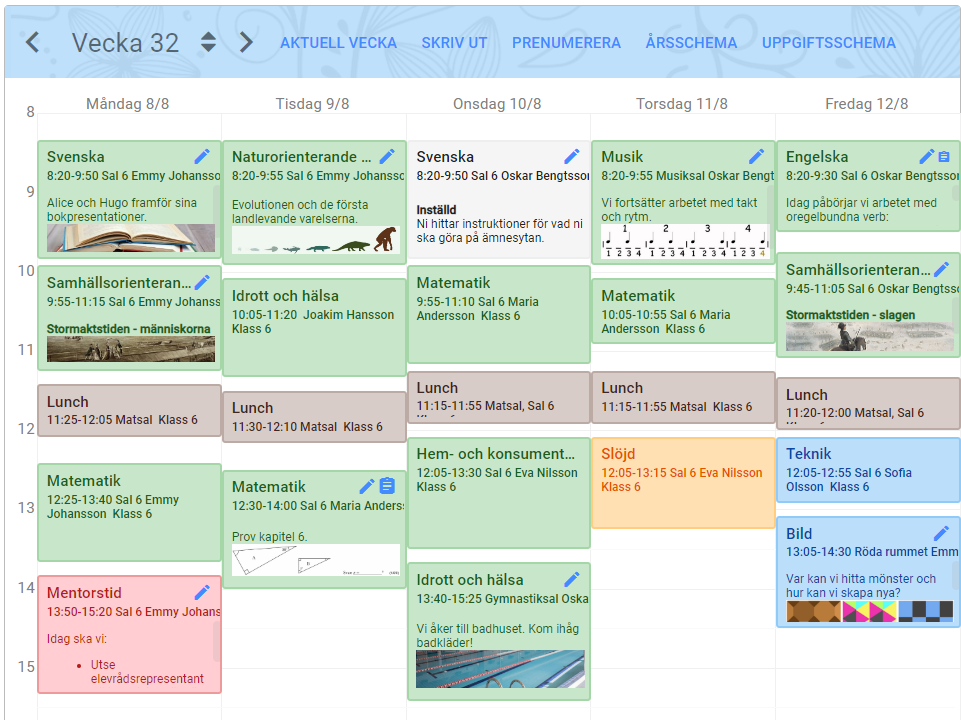Open Slöjd 12:05-13:15 lesson
Screen dimensions: 961x720
point(683,483)
